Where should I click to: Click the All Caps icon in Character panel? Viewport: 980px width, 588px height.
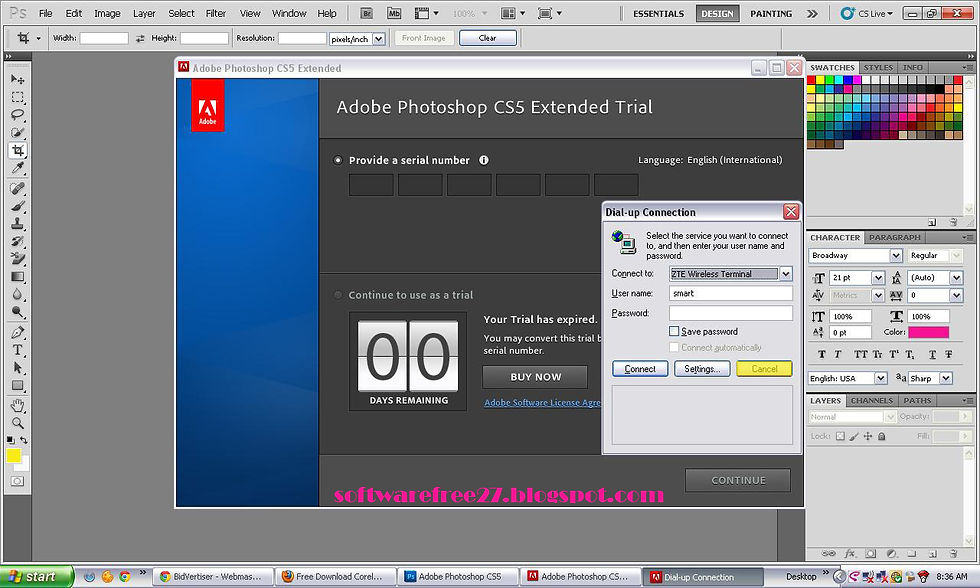[861, 354]
